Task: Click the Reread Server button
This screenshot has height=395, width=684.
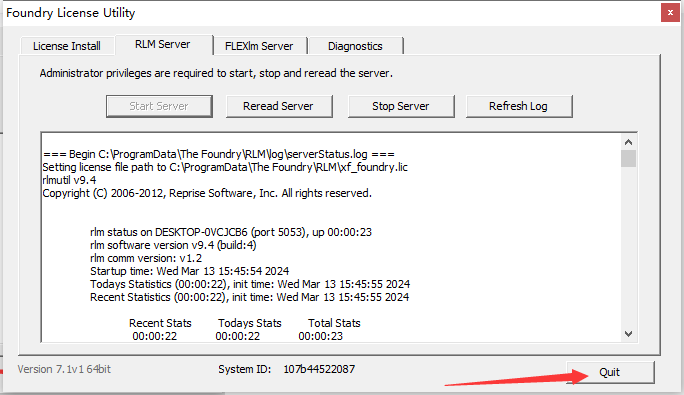Action: coord(279,106)
